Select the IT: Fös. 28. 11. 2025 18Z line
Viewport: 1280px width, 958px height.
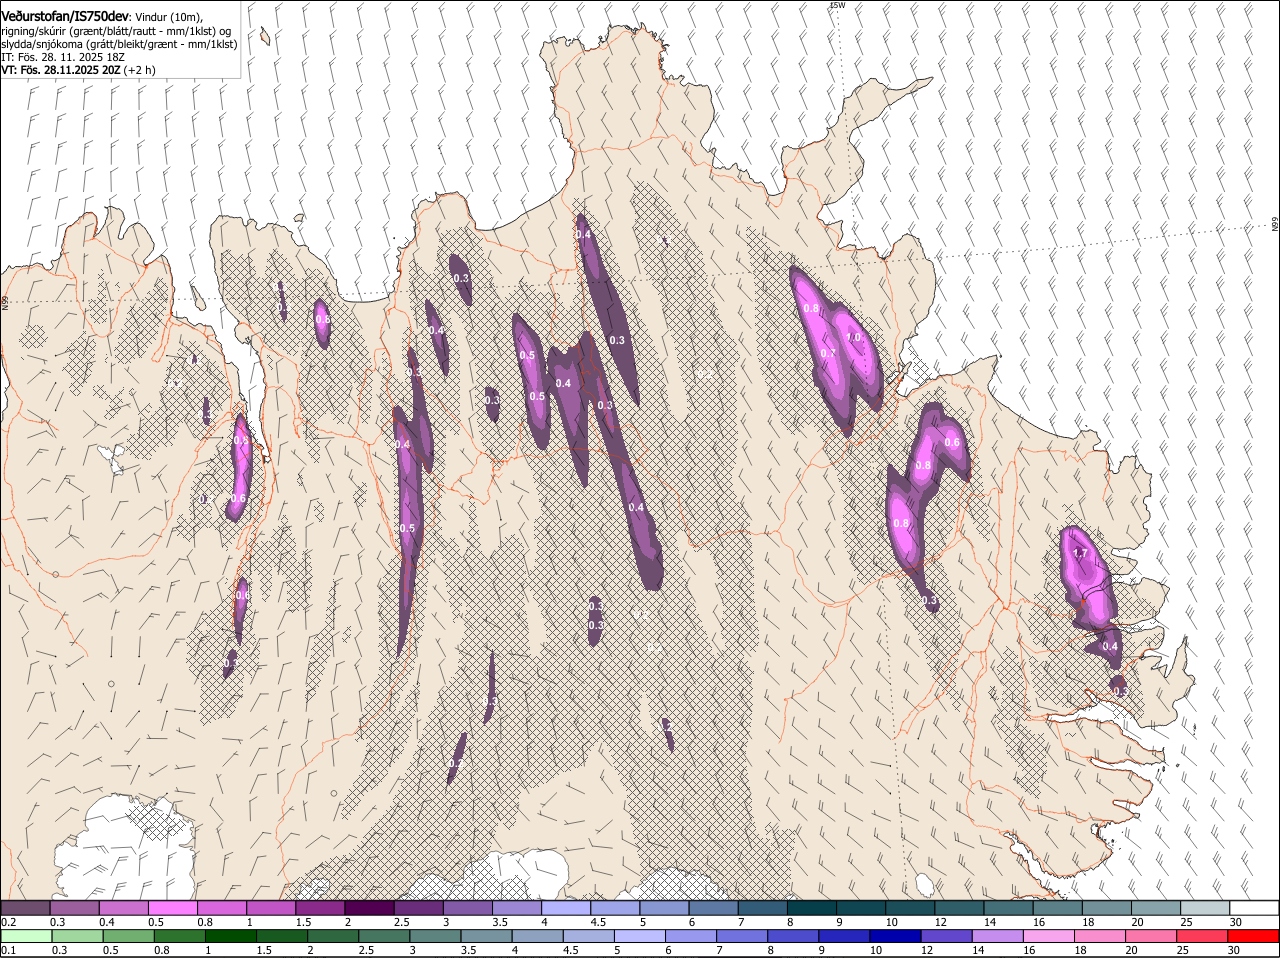pos(62,57)
